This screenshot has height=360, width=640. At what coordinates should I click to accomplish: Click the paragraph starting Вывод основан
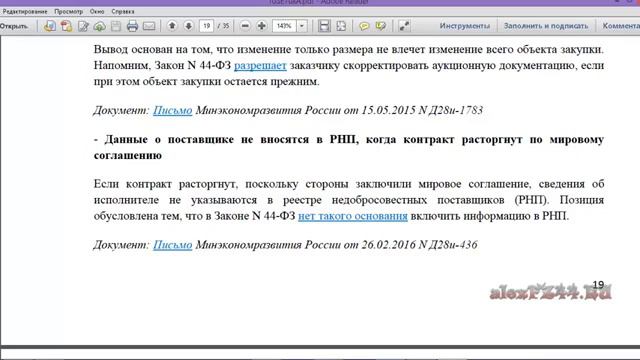(x=349, y=65)
